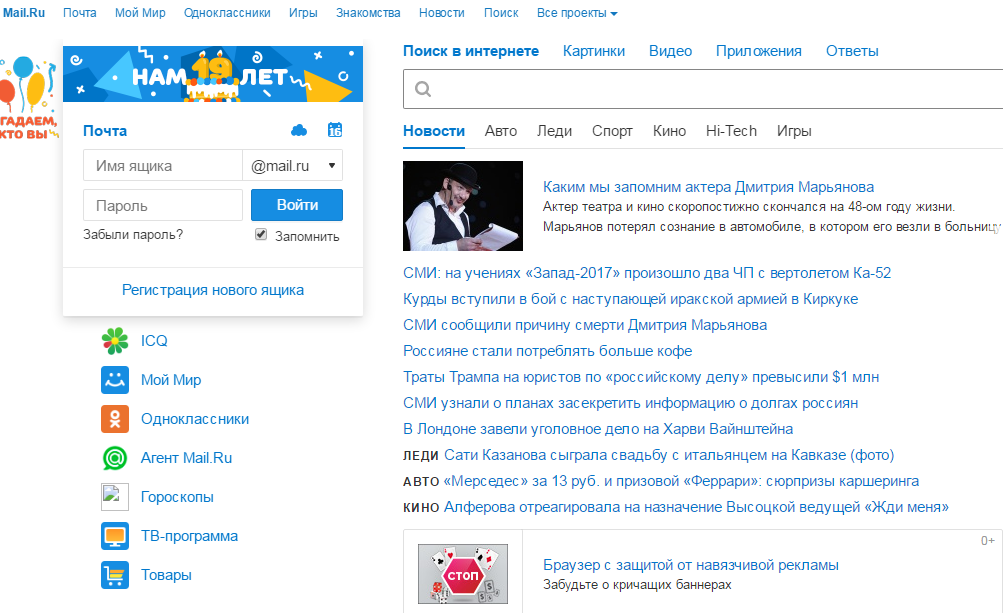Image resolution: width=1003 pixels, height=613 pixels.
Task: Focus the Имя ящика input field
Action: pos(162,166)
